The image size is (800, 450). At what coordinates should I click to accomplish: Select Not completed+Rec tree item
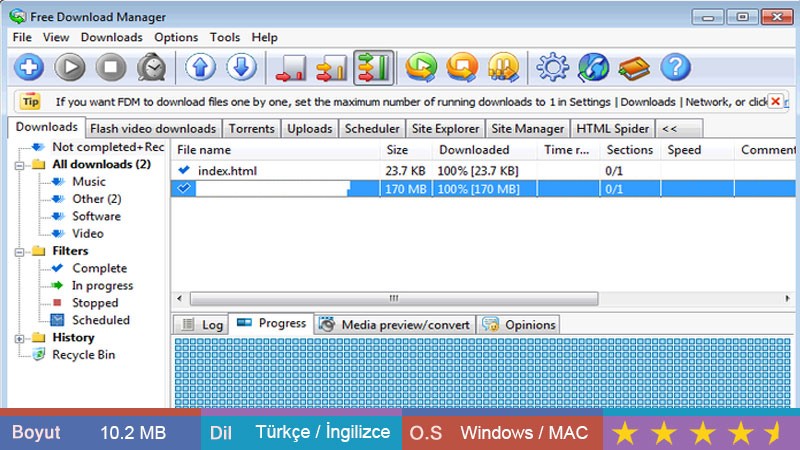click(x=108, y=147)
